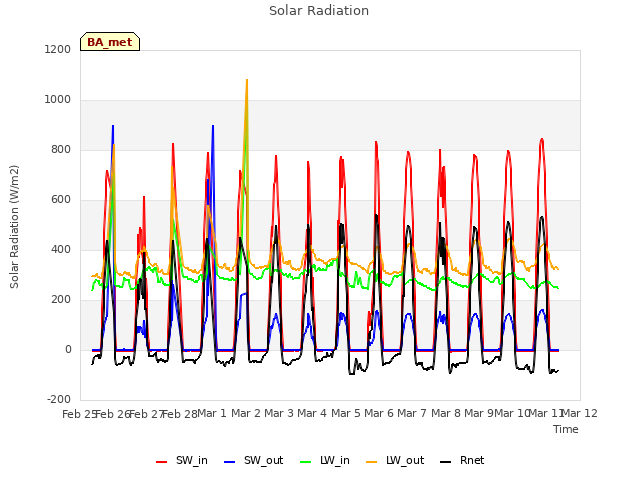Screen dimensions: 640x480
Task: Click the 1200 y-axis tick label
Action: [x=58, y=49]
